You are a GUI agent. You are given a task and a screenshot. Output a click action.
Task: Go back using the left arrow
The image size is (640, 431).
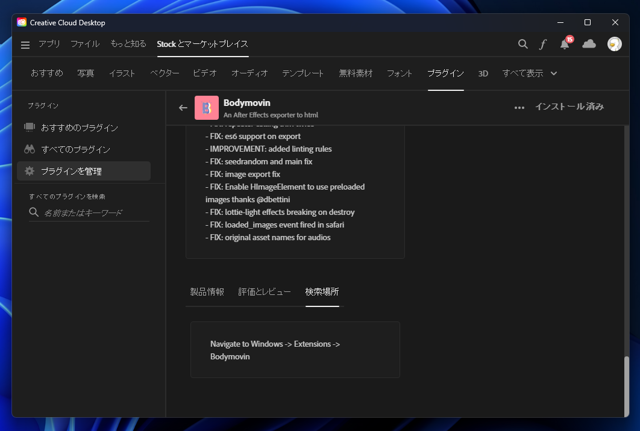tap(183, 108)
